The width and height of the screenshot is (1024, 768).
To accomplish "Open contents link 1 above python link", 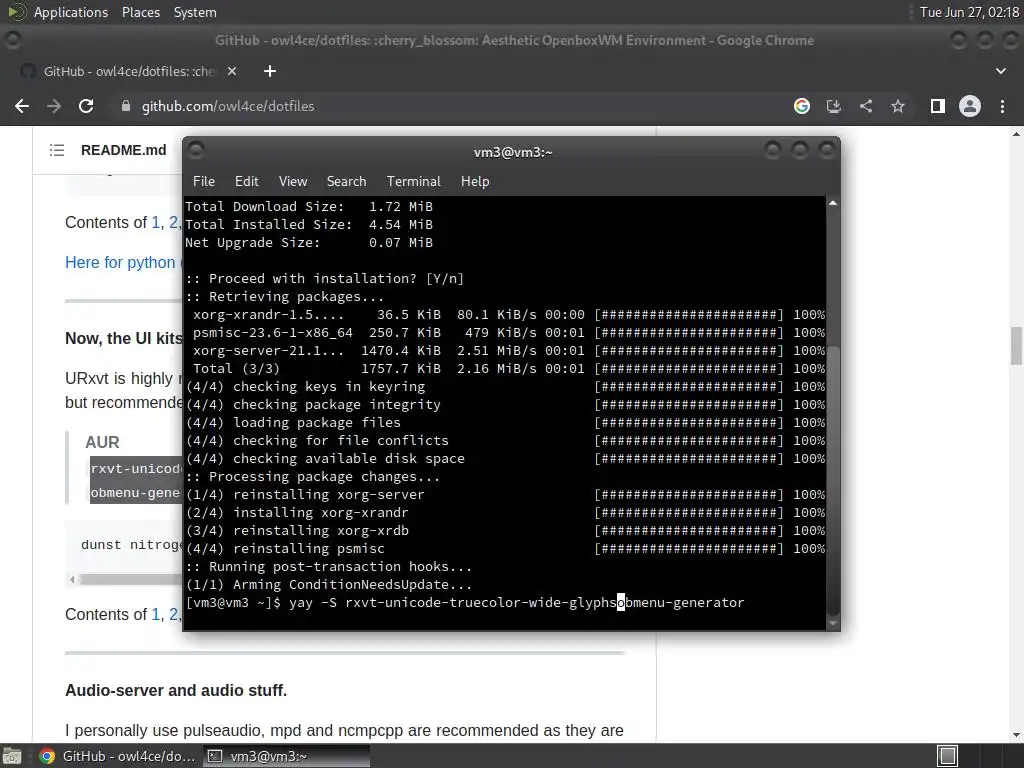I will point(156,223).
